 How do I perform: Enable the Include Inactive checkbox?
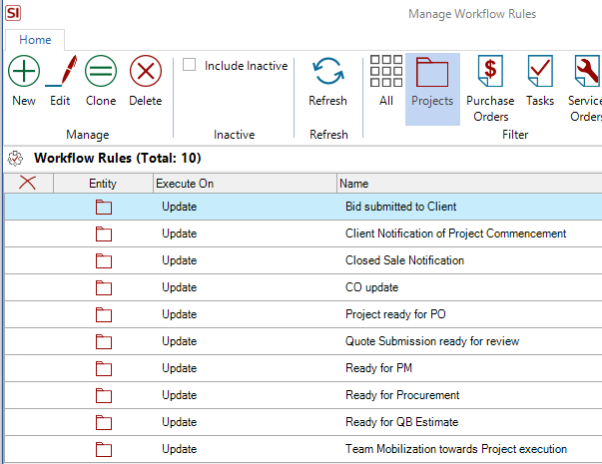click(x=189, y=66)
